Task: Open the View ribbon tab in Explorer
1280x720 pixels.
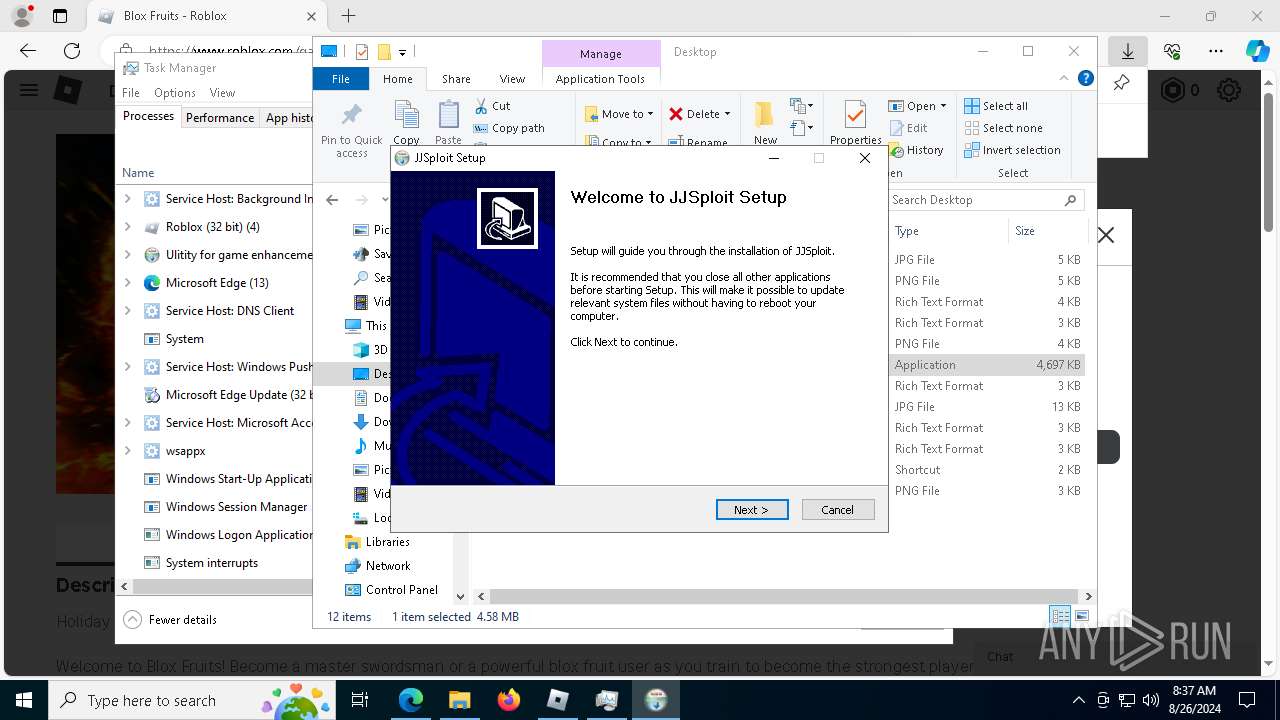Action: (512, 79)
